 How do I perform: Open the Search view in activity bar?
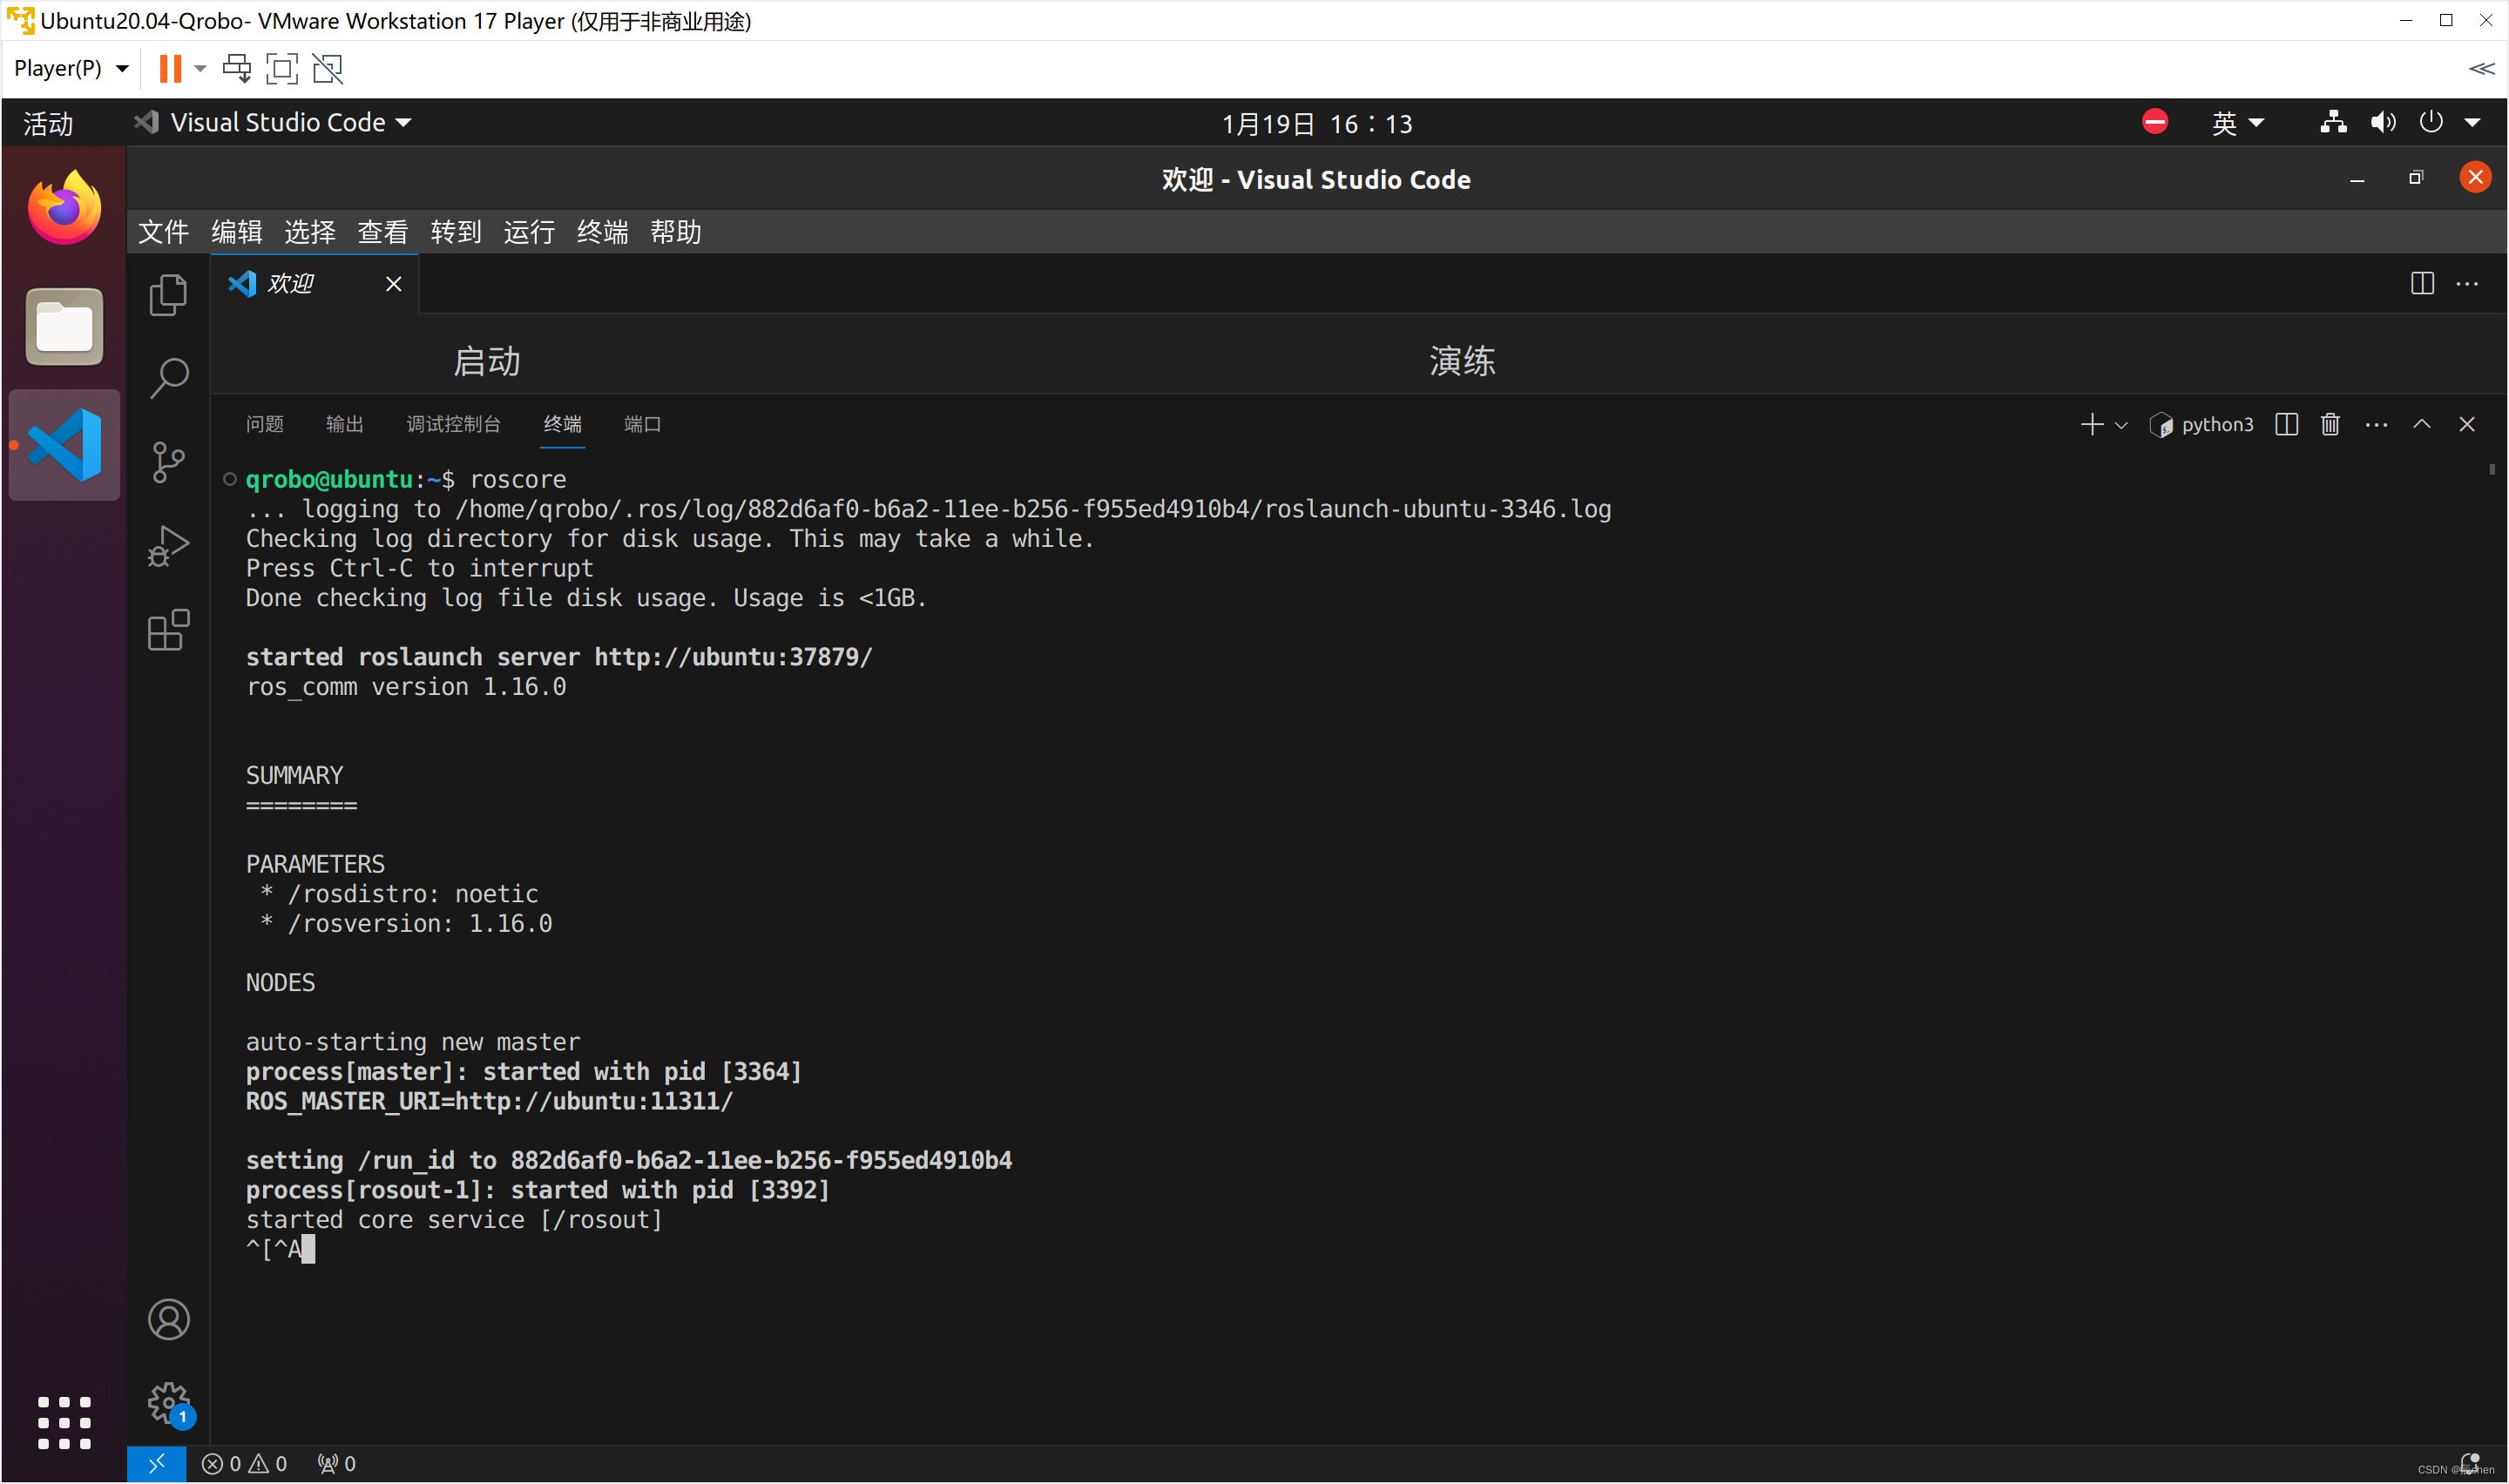click(168, 379)
